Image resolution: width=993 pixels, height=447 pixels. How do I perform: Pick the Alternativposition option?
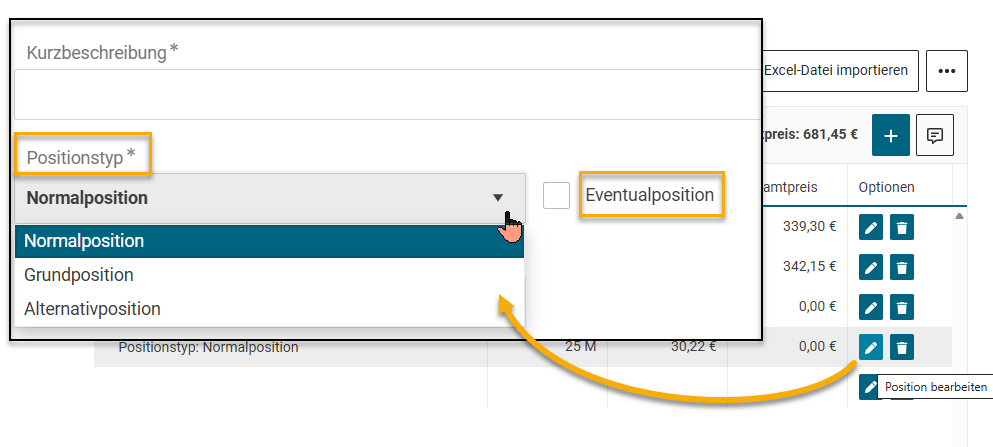268,309
